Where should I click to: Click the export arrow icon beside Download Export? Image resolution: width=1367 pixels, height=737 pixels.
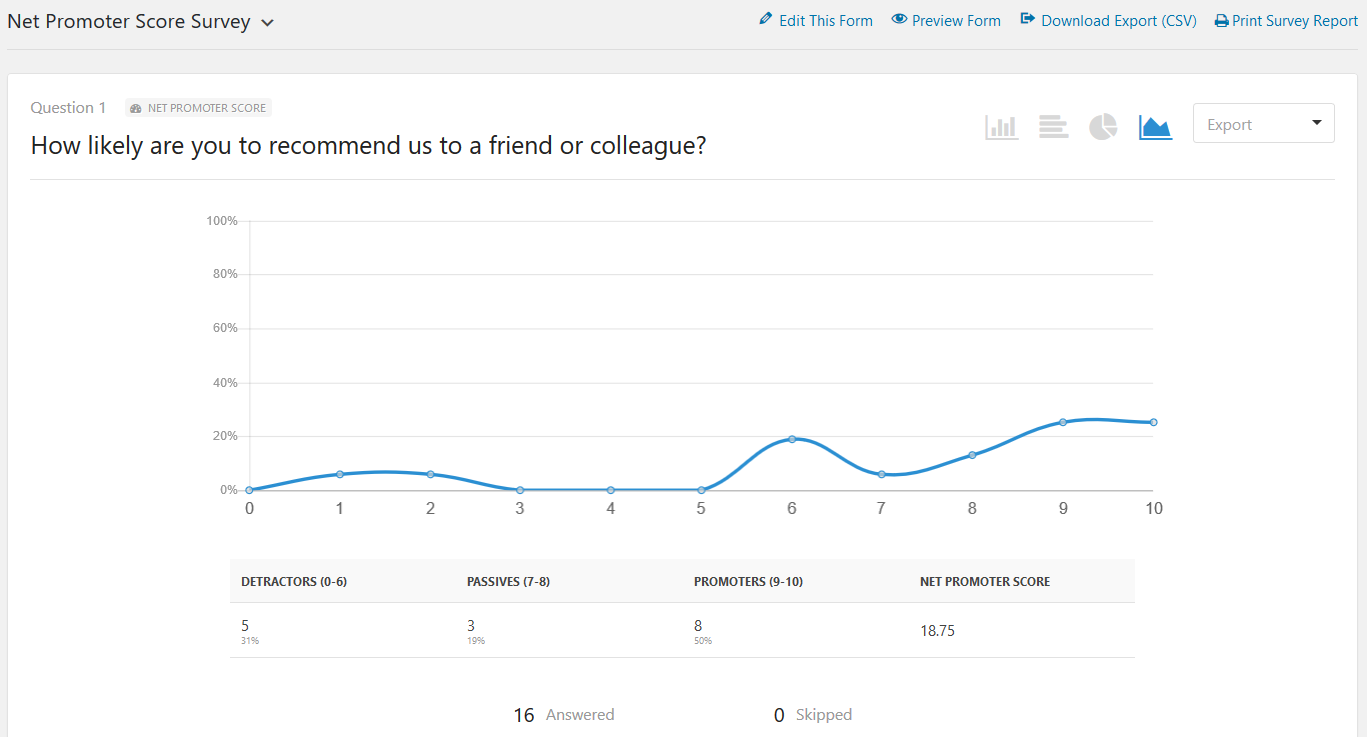point(1027,19)
